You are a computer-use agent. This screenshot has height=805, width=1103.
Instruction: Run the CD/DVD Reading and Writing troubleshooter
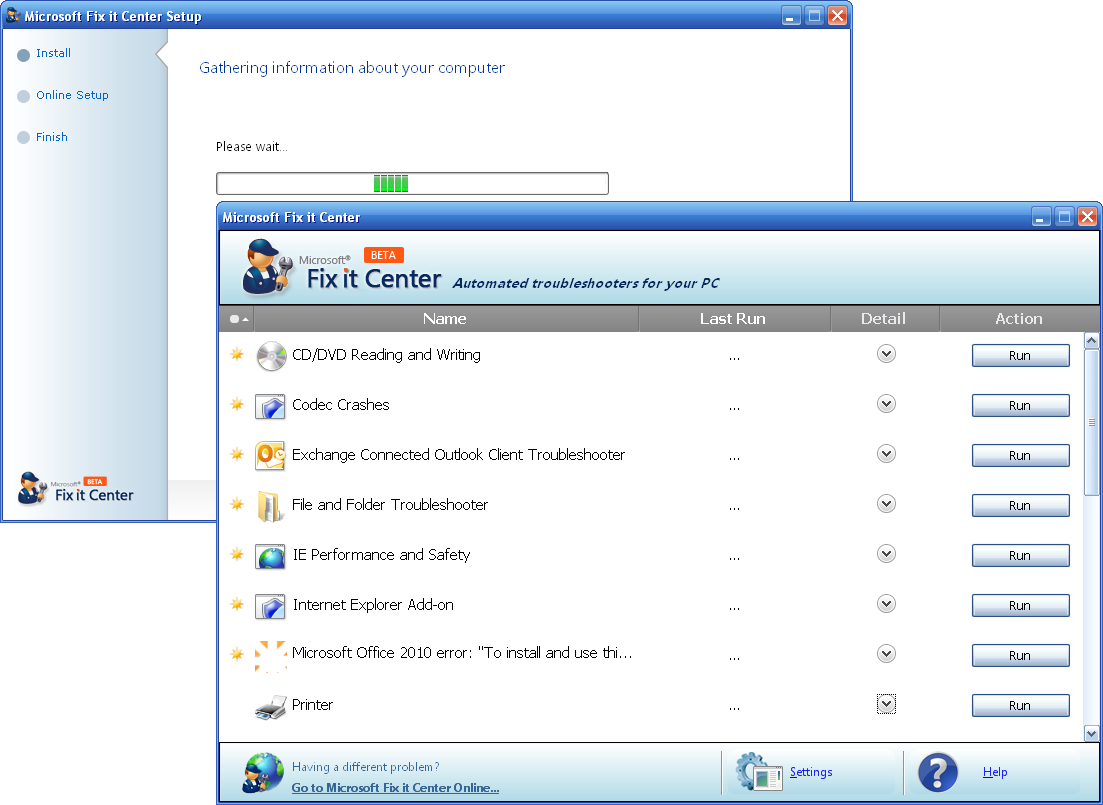[x=1021, y=355]
